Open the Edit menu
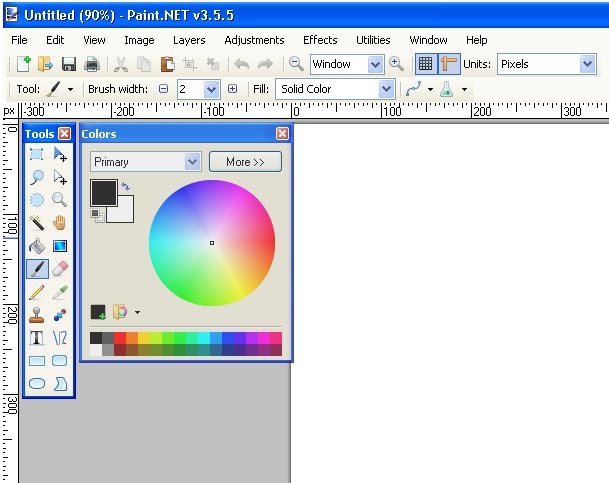Screen dimensions: 609x483 tap(55, 40)
